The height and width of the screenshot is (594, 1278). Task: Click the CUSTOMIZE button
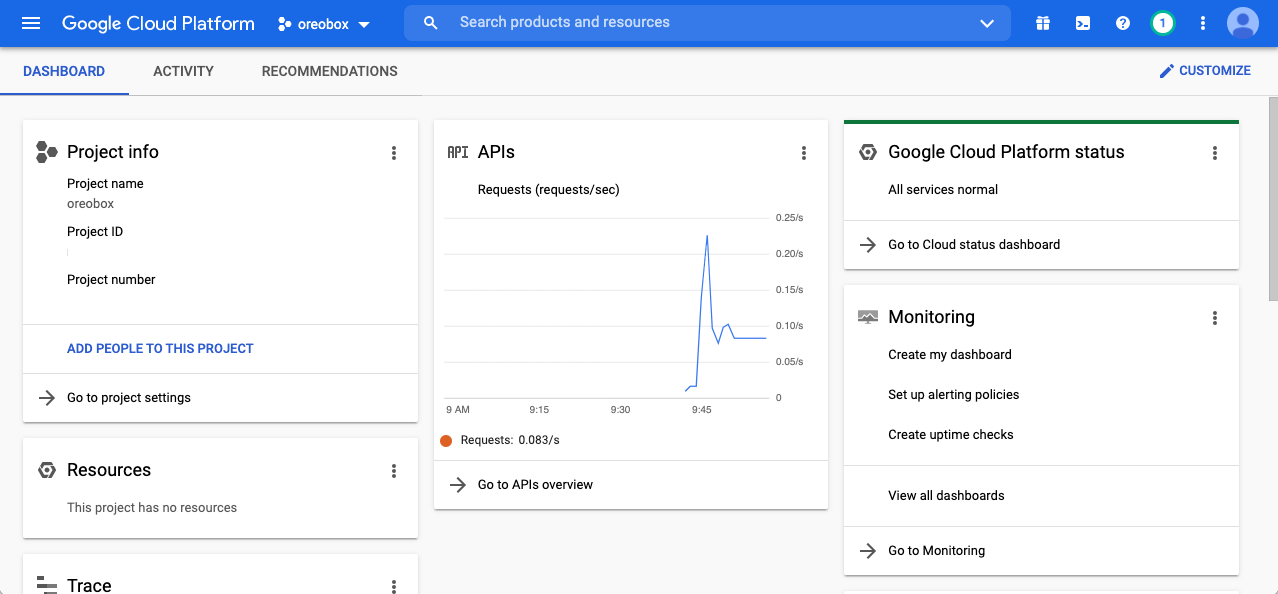pyautogui.click(x=1205, y=70)
